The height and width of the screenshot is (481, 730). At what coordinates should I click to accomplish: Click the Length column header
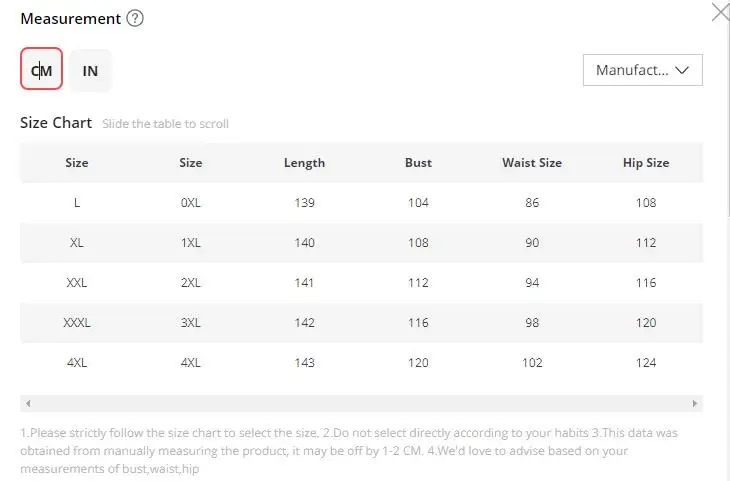[304, 163]
